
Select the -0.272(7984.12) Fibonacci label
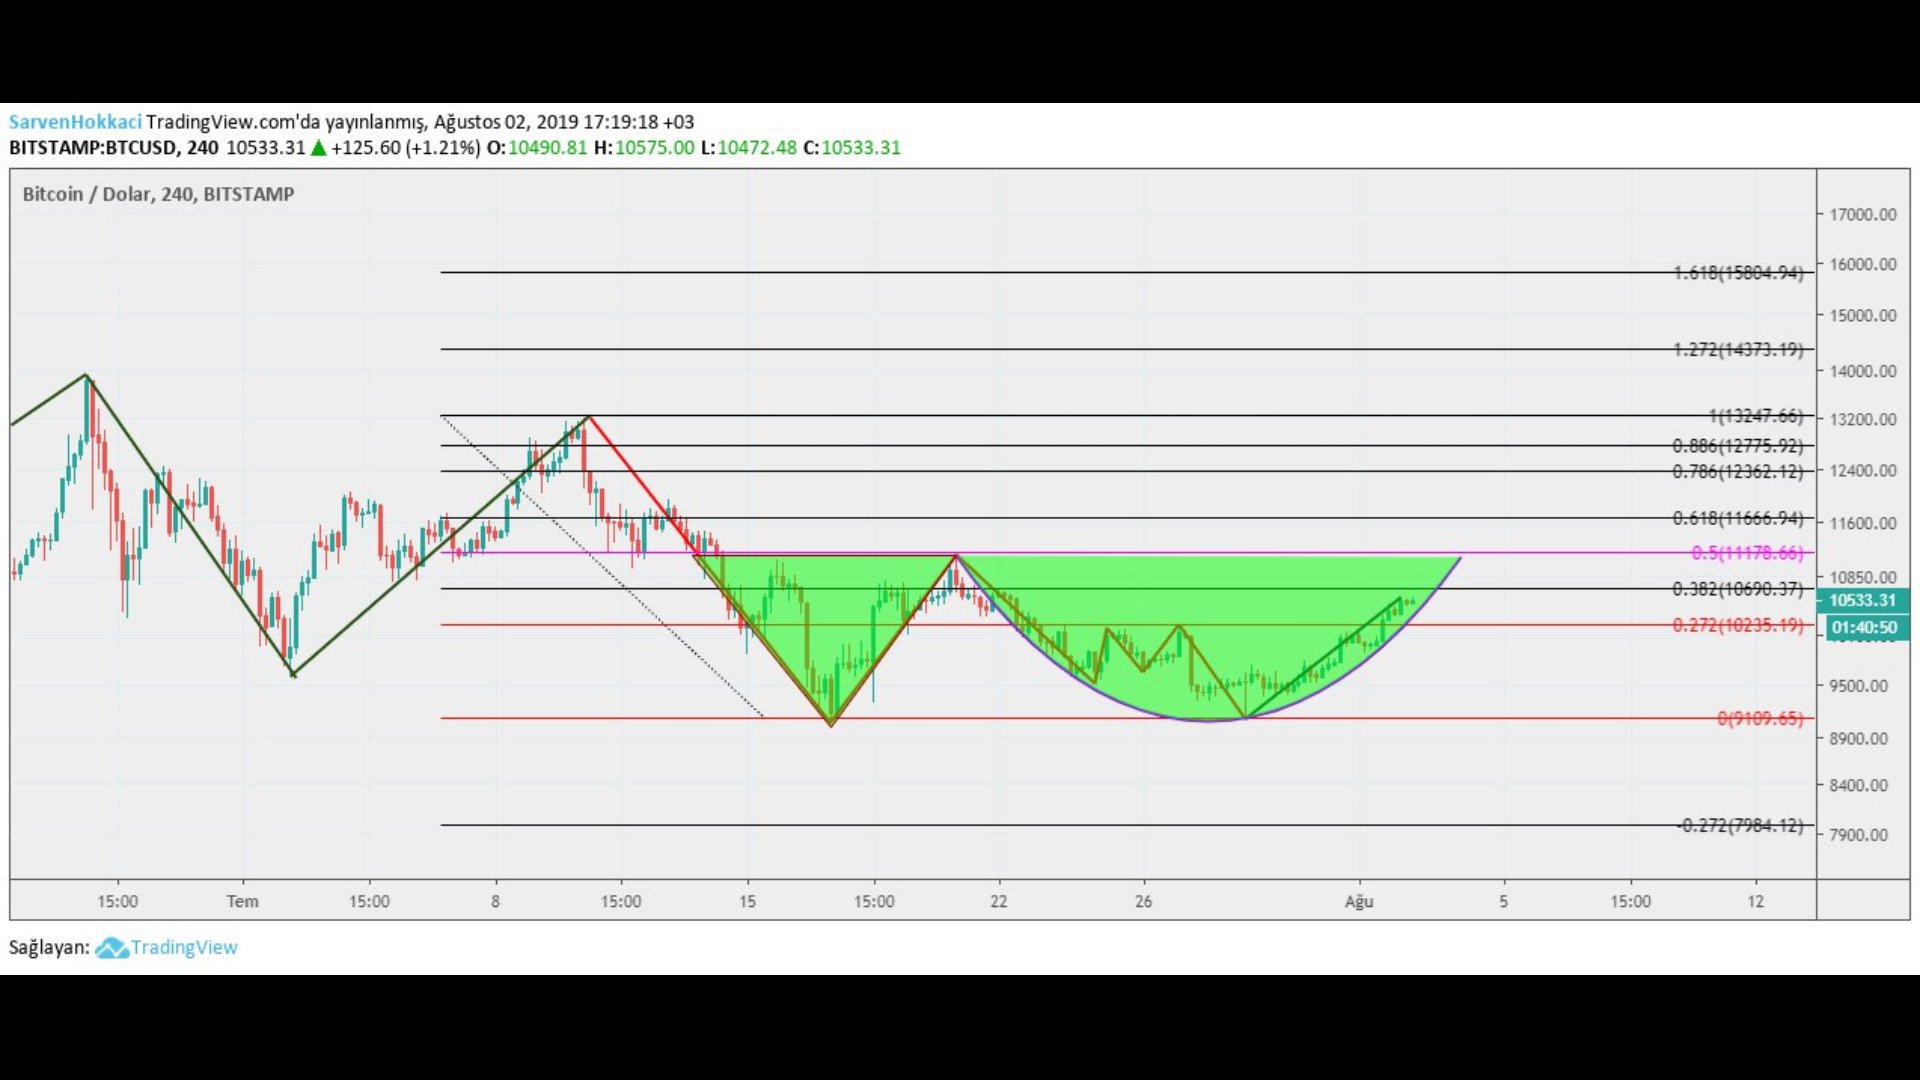click(1740, 825)
